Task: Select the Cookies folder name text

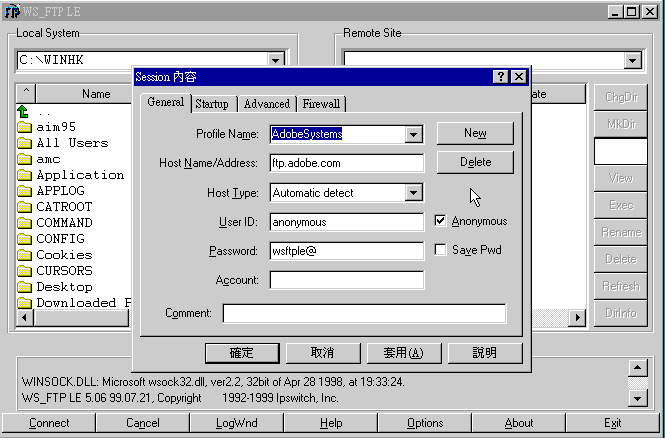Action: coord(64,255)
